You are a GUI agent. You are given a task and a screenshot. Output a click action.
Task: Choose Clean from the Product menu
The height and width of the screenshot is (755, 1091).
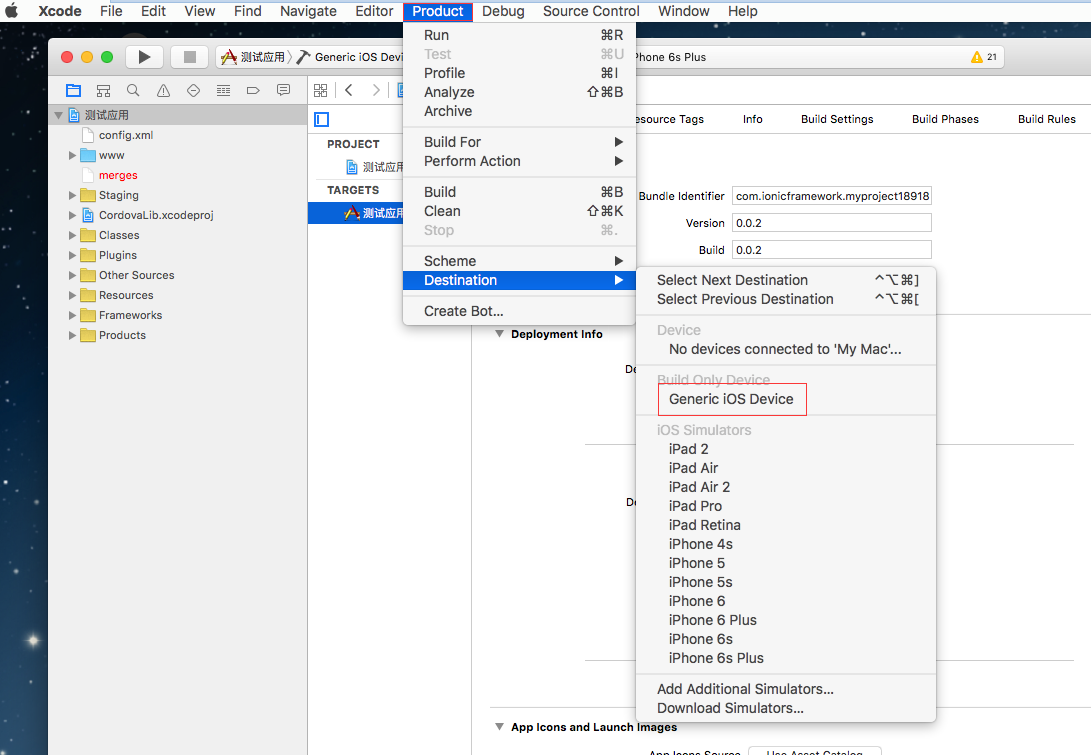(519, 211)
